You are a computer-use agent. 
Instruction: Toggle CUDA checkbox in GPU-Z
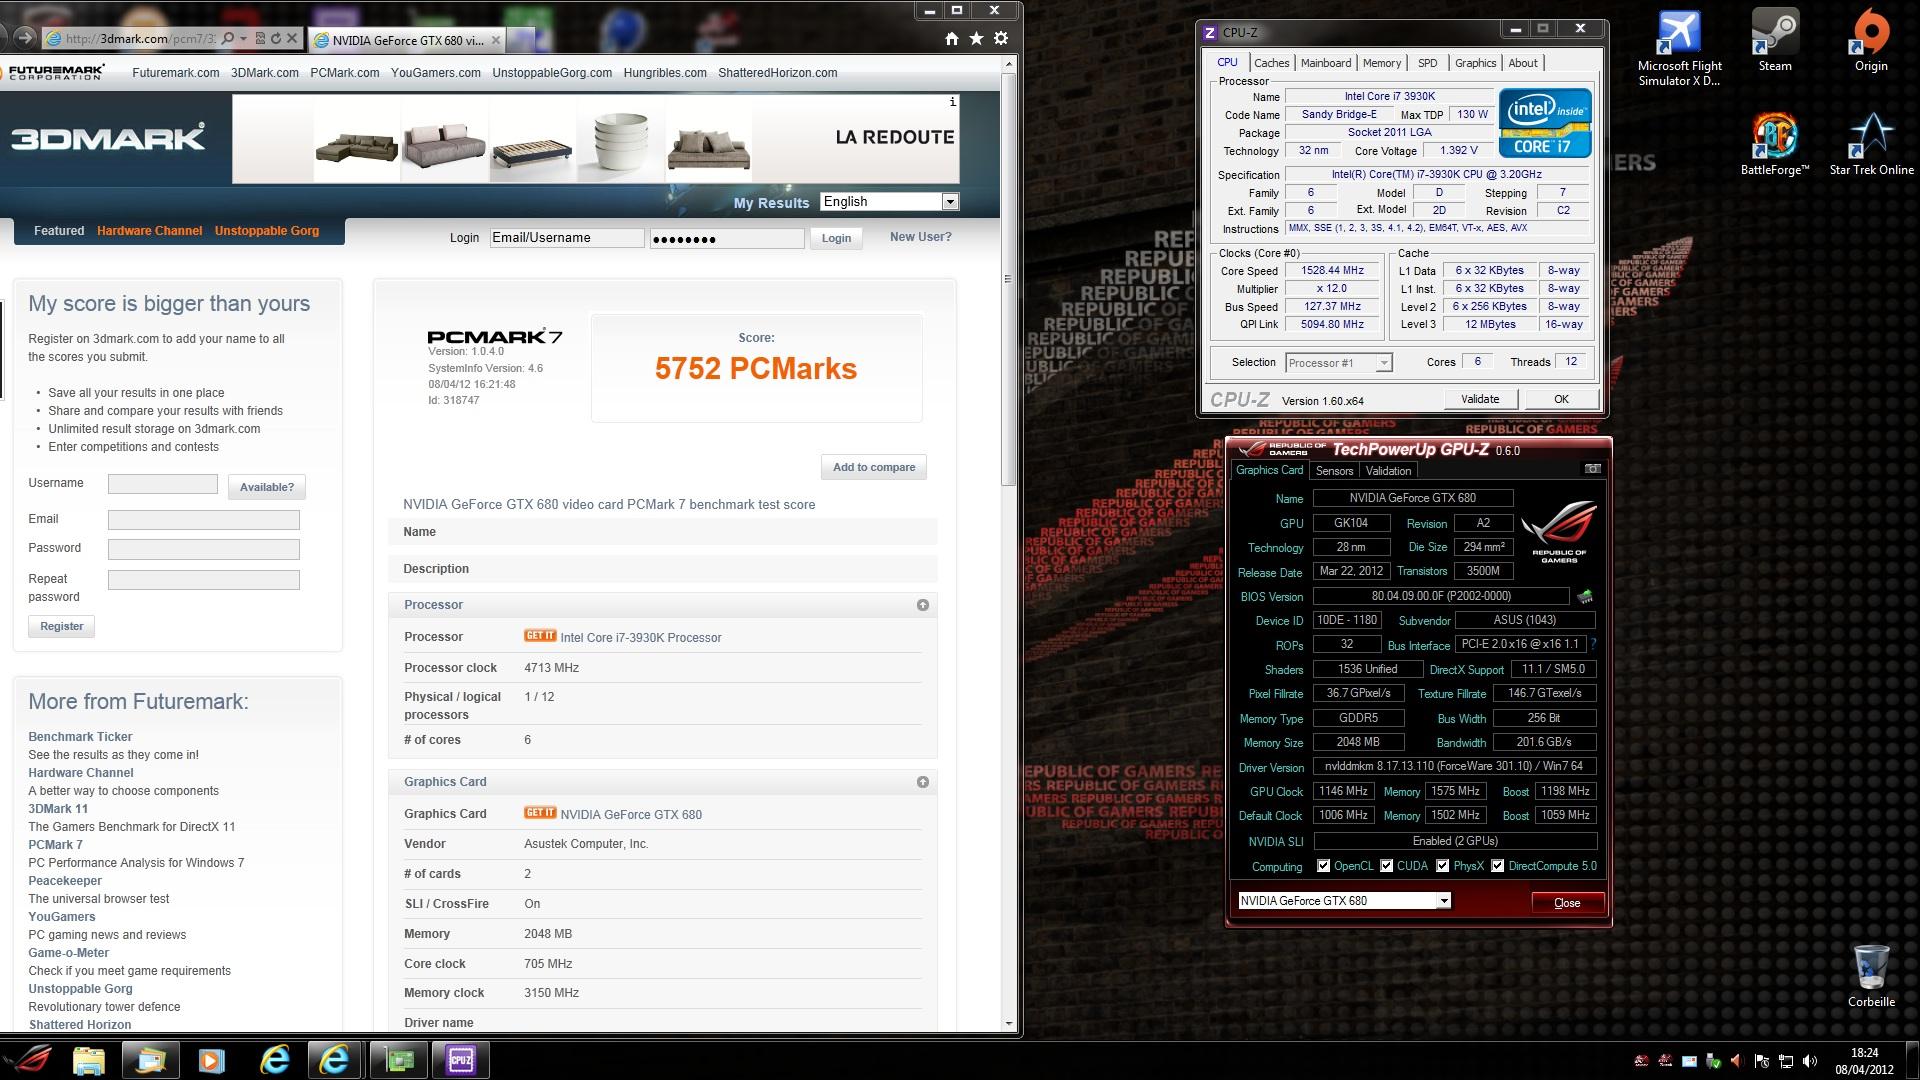1387,866
